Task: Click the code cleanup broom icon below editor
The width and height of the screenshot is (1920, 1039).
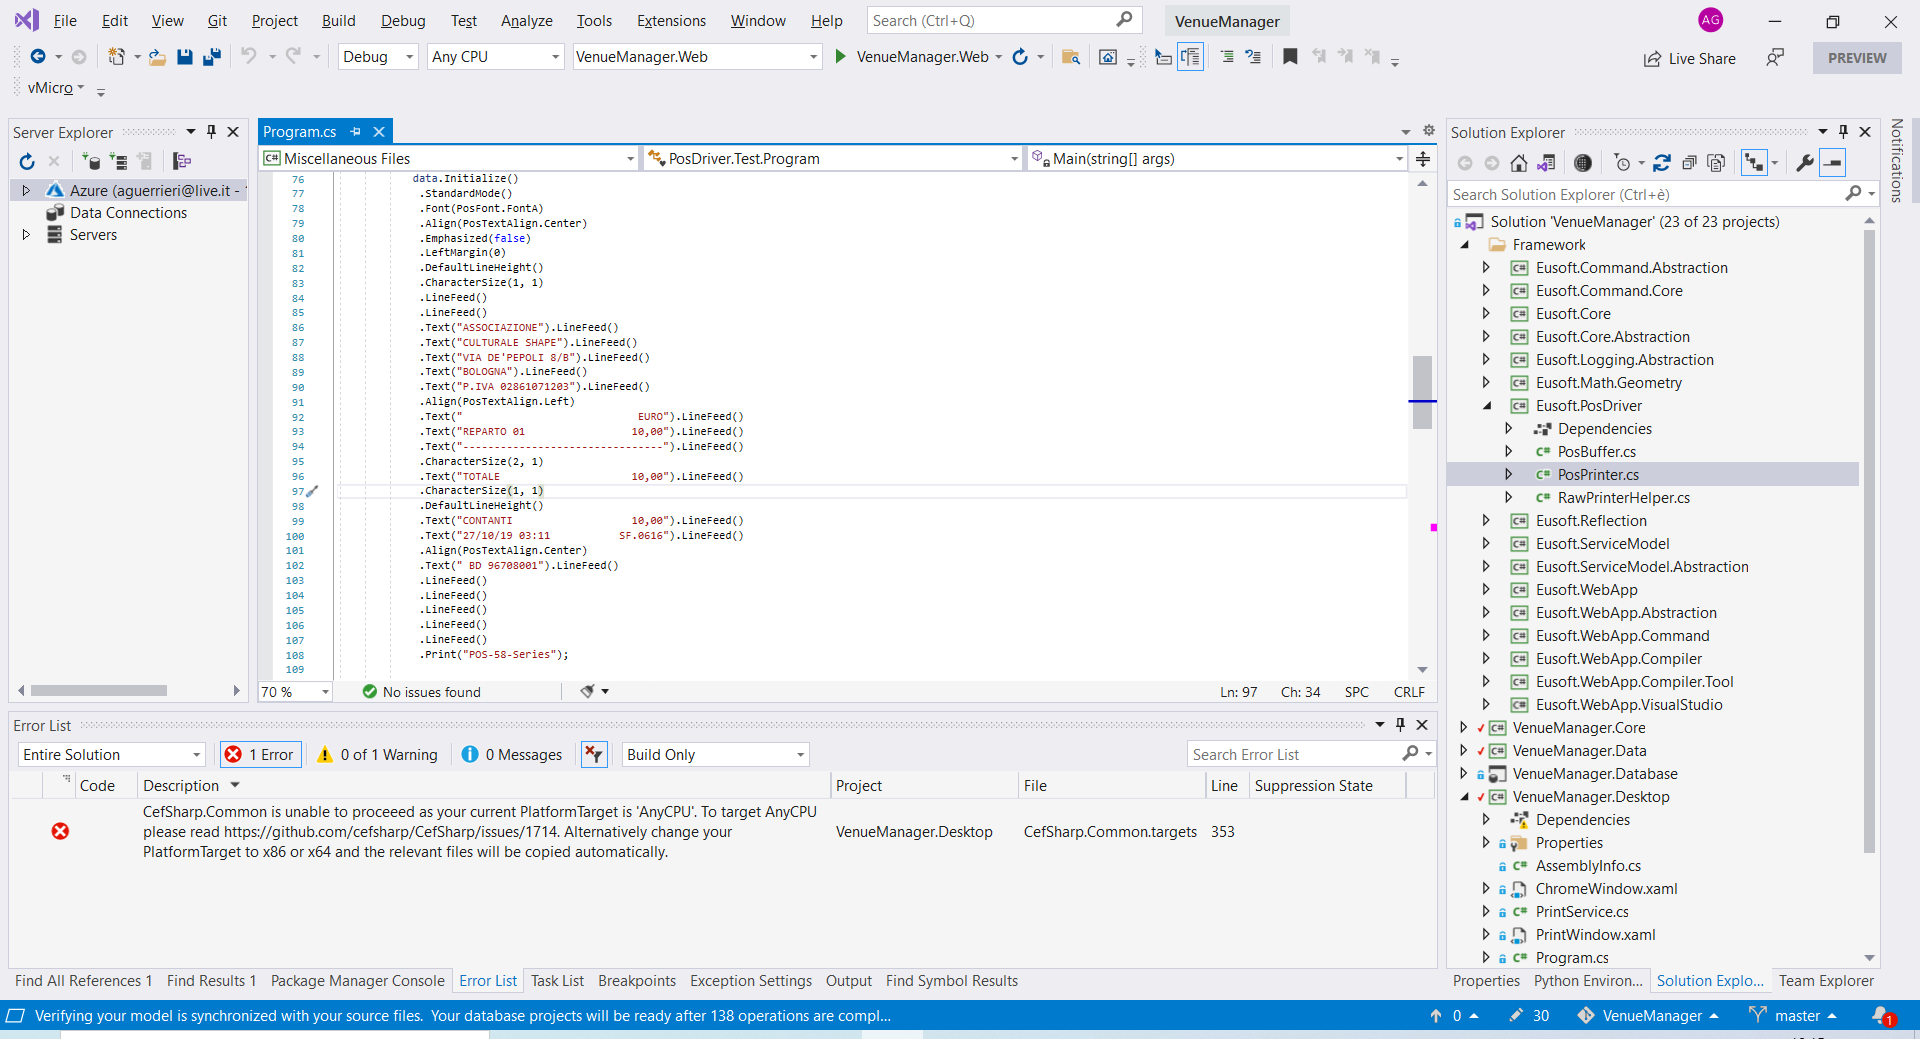Action: (588, 691)
